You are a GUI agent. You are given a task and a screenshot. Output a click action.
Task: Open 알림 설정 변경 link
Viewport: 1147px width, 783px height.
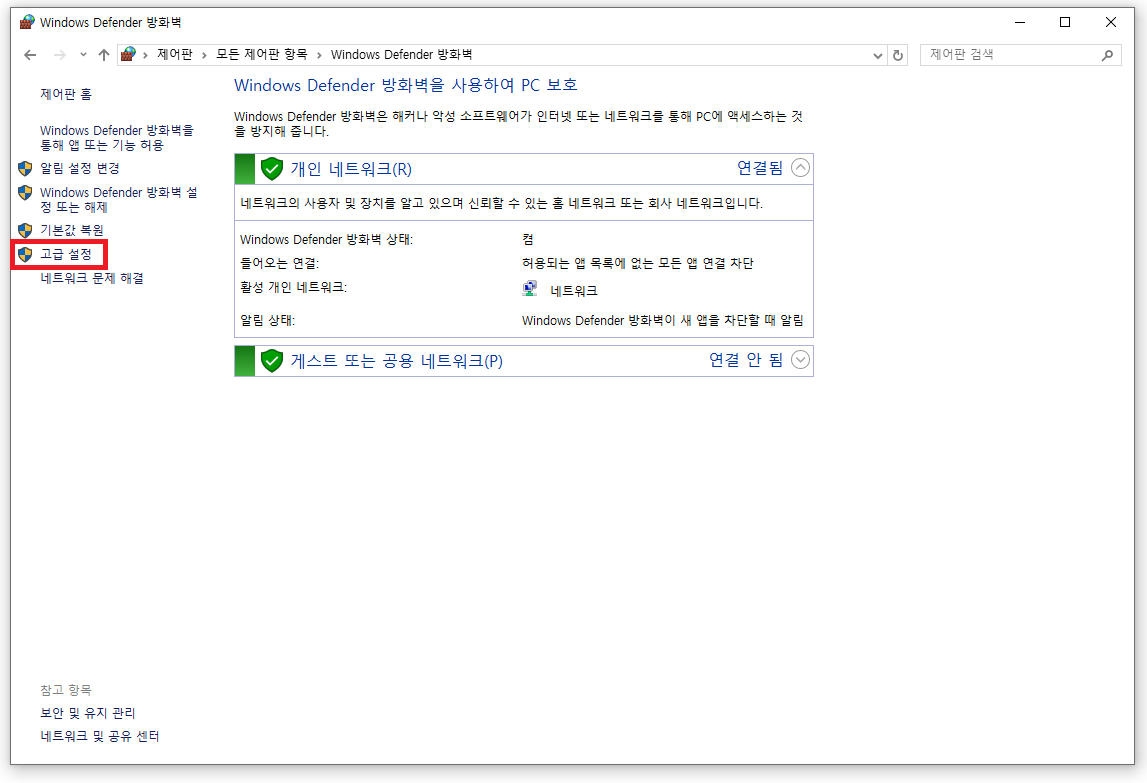(80, 168)
